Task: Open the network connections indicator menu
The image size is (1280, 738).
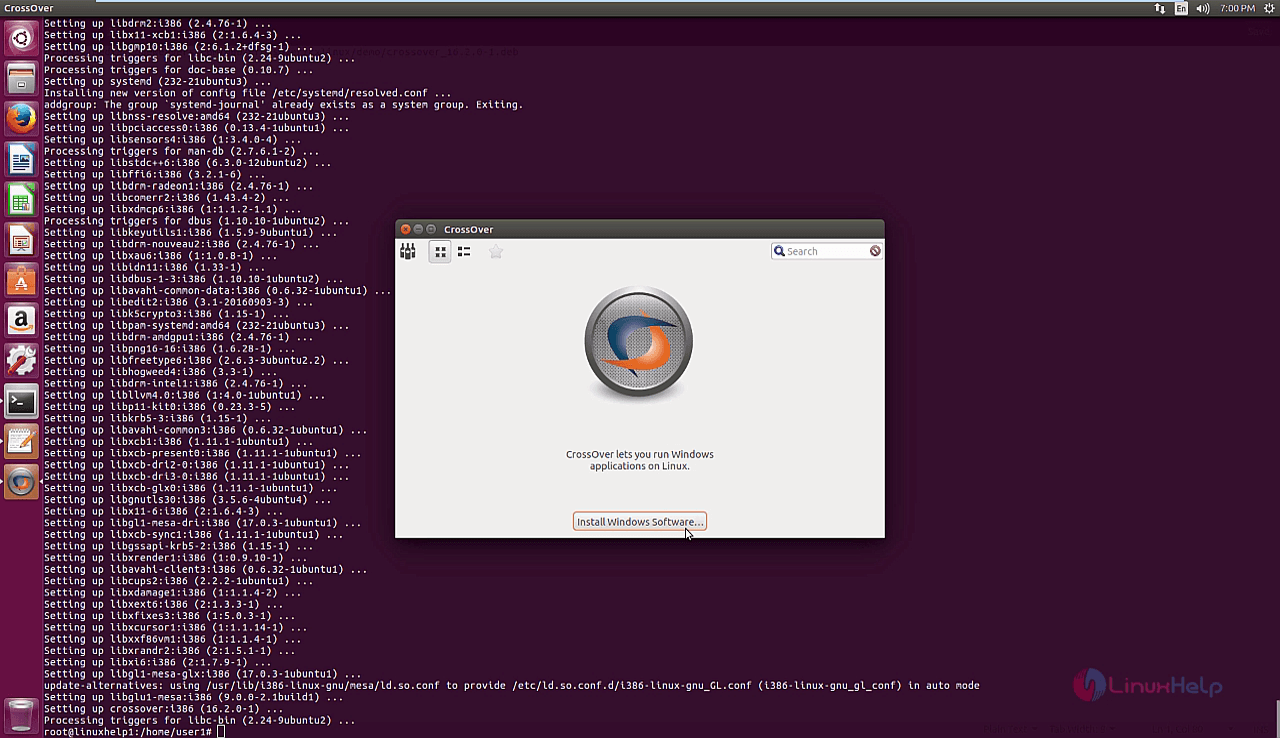Action: (x=1160, y=8)
